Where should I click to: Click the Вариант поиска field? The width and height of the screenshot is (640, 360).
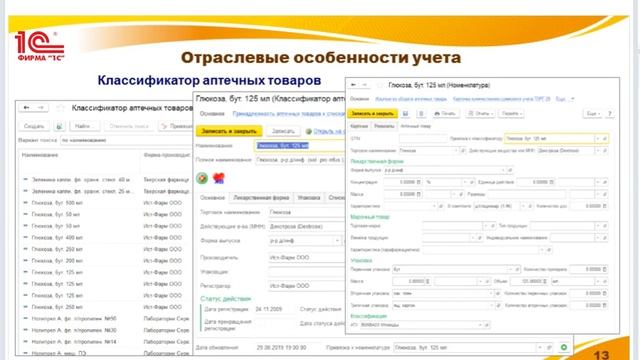(x=126, y=140)
